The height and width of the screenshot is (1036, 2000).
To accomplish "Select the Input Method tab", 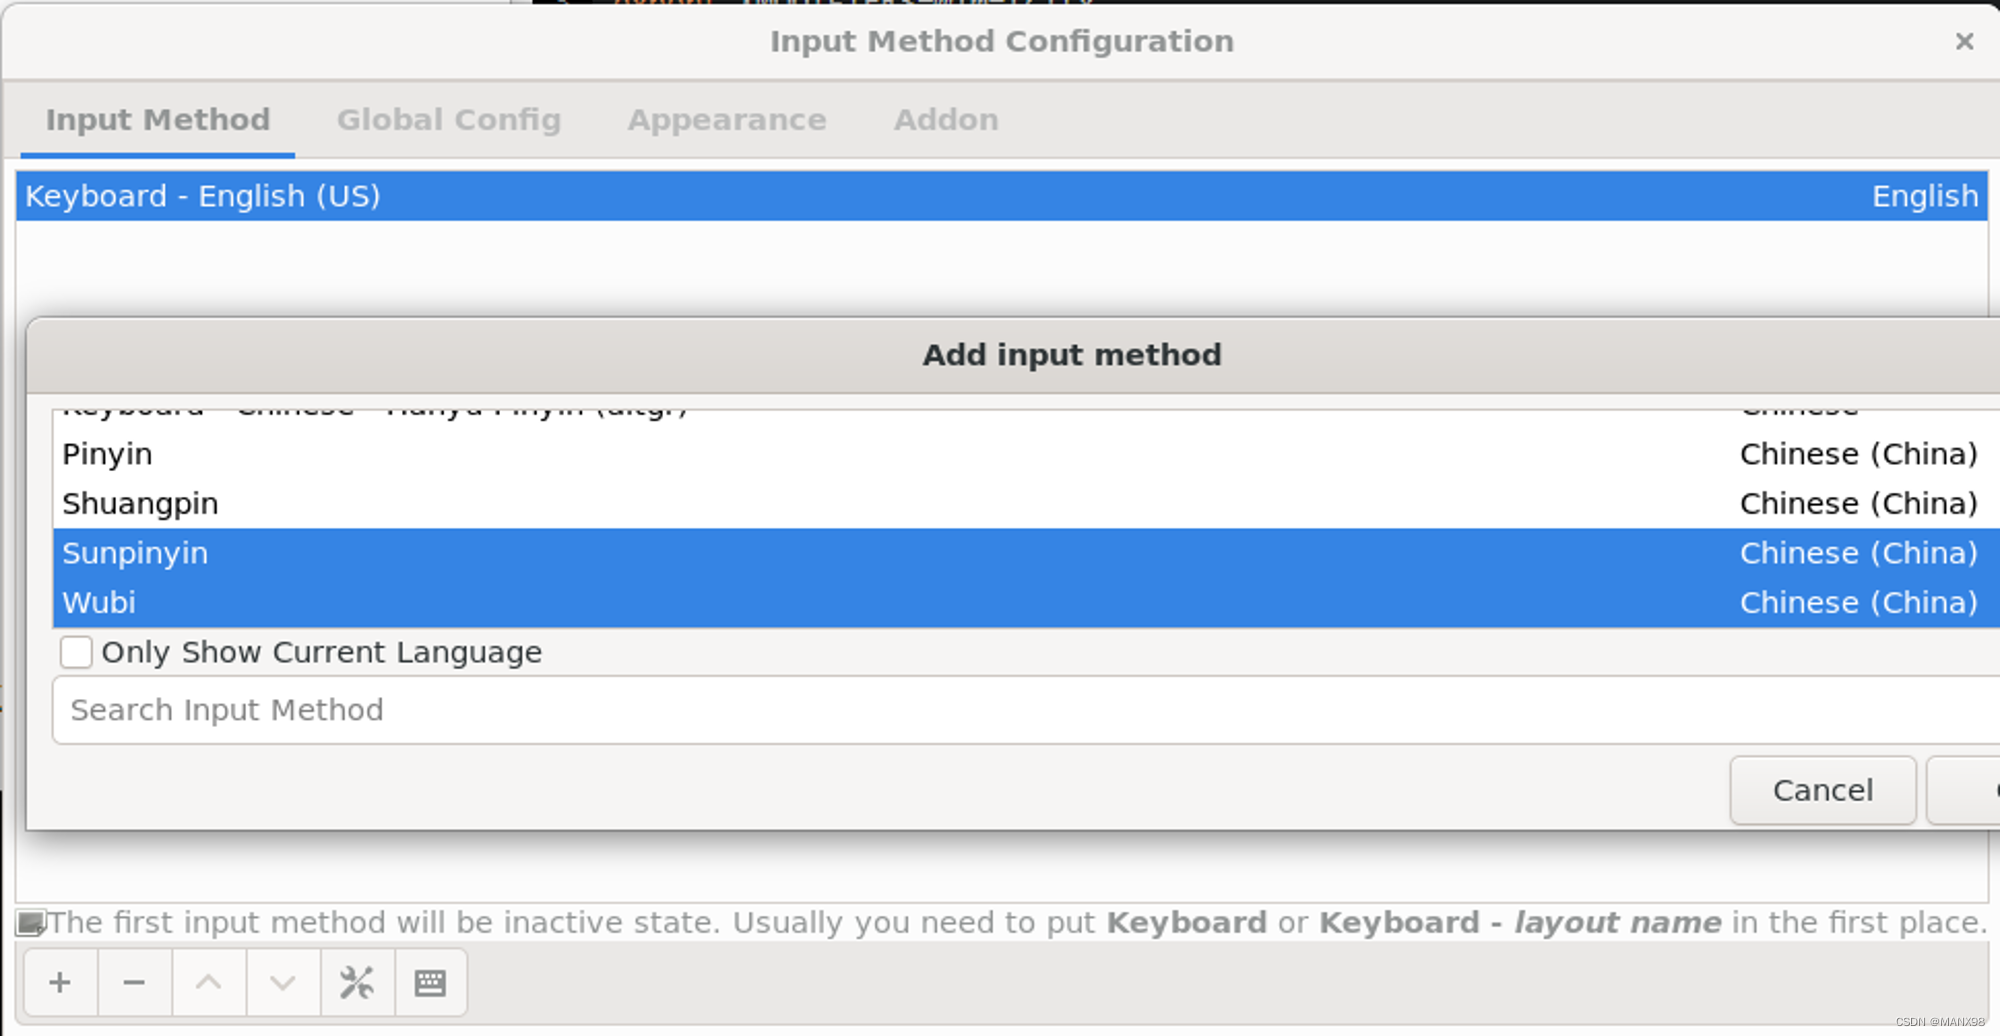I will click(158, 120).
